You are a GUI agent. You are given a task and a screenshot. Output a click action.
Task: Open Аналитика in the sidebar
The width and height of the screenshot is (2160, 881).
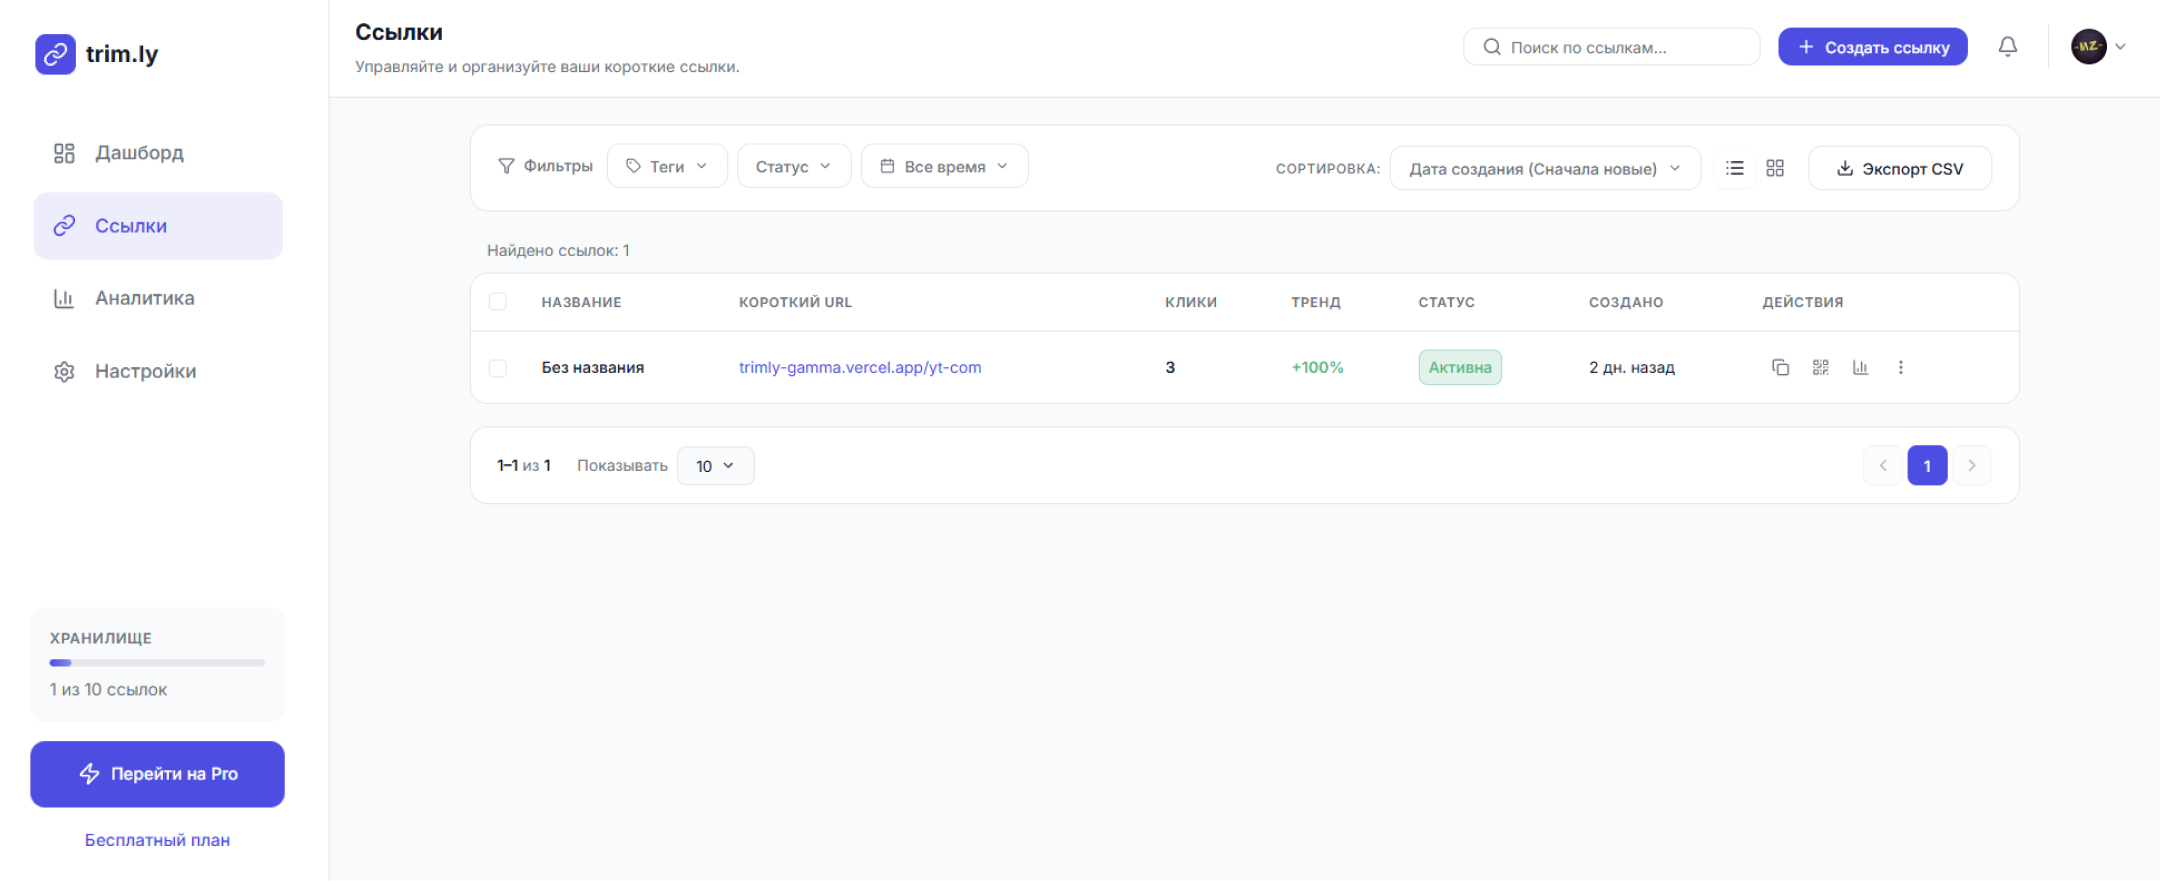(144, 298)
